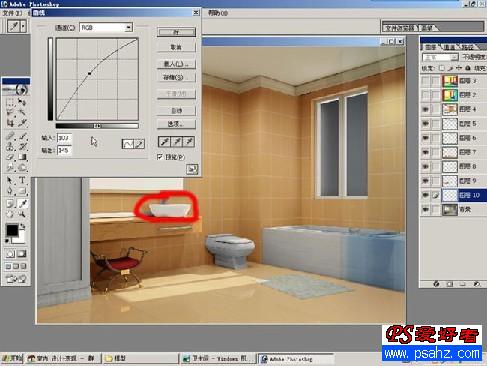The image size is (487, 366).
Task: Select the Eraser tool
Action: pyautogui.click(x=10, y=157)
